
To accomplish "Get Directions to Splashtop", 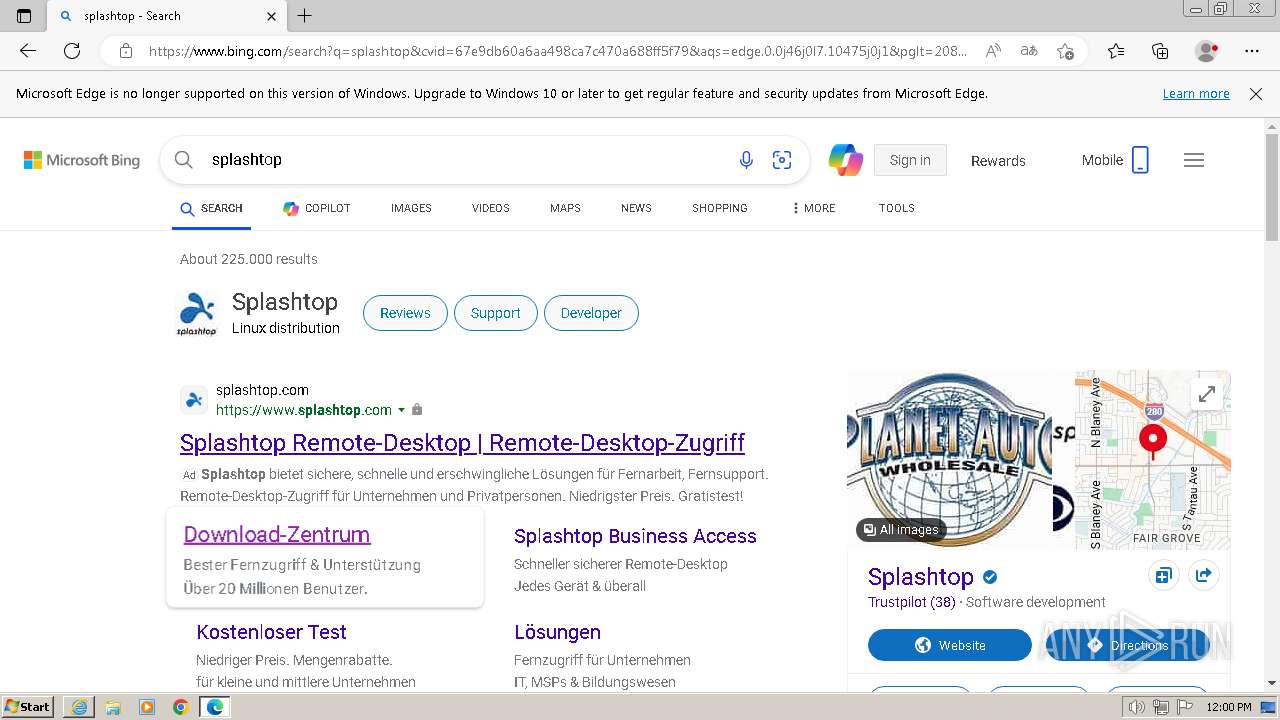I will (x=1128, y=645).
